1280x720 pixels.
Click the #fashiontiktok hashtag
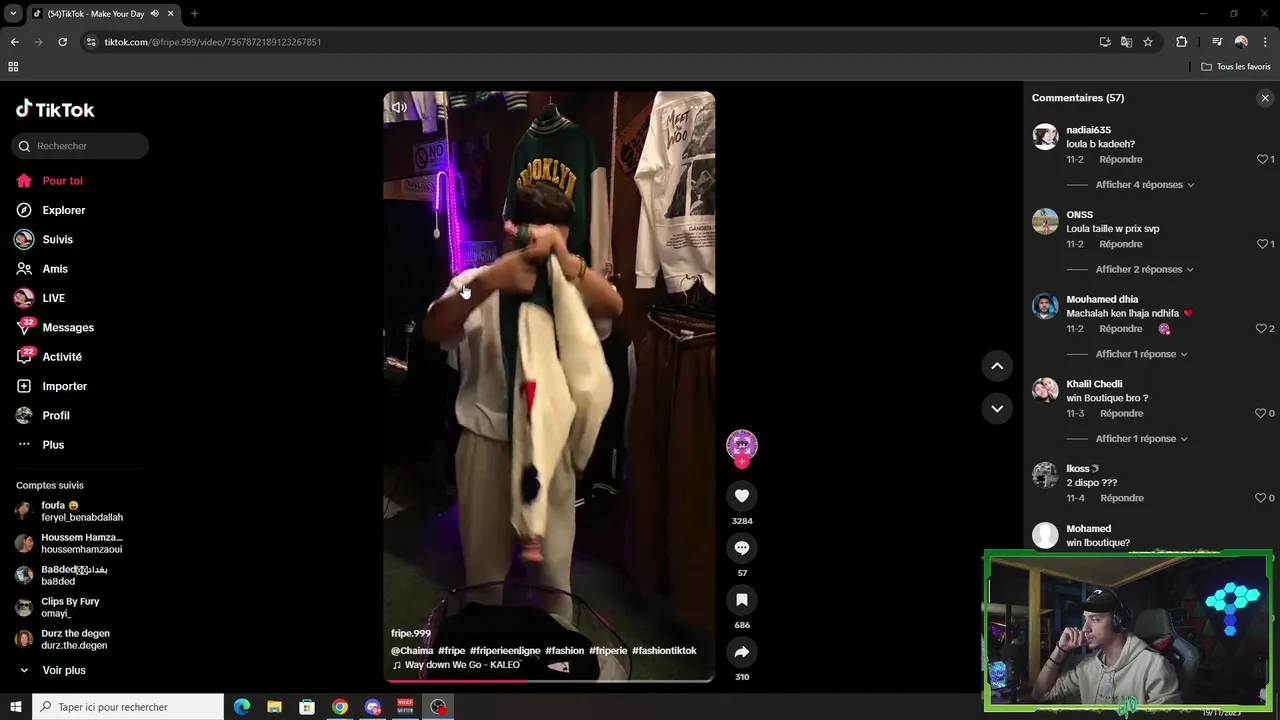(664, 651)
